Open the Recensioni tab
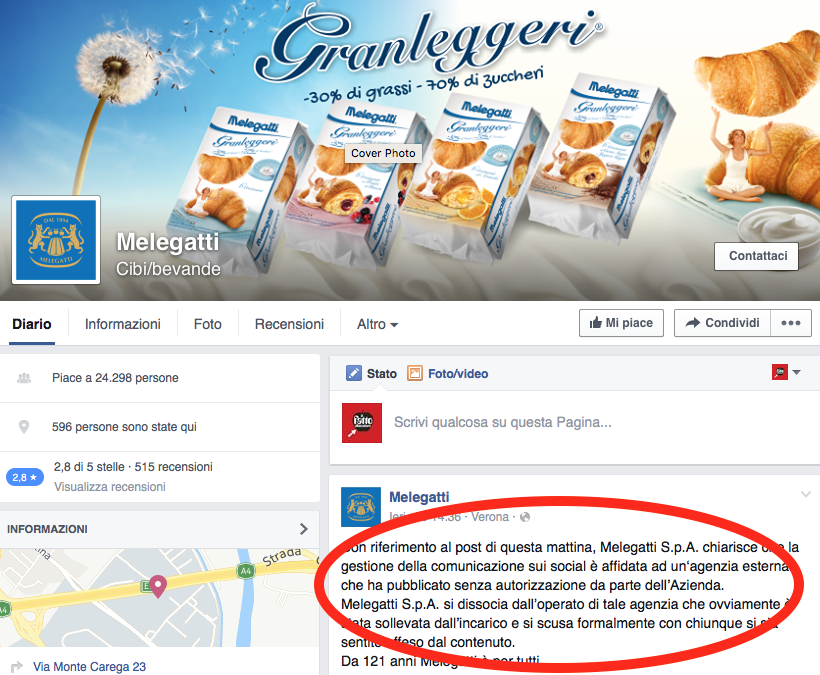This screenshot has height=675, width=820. (x=289, y=324)
